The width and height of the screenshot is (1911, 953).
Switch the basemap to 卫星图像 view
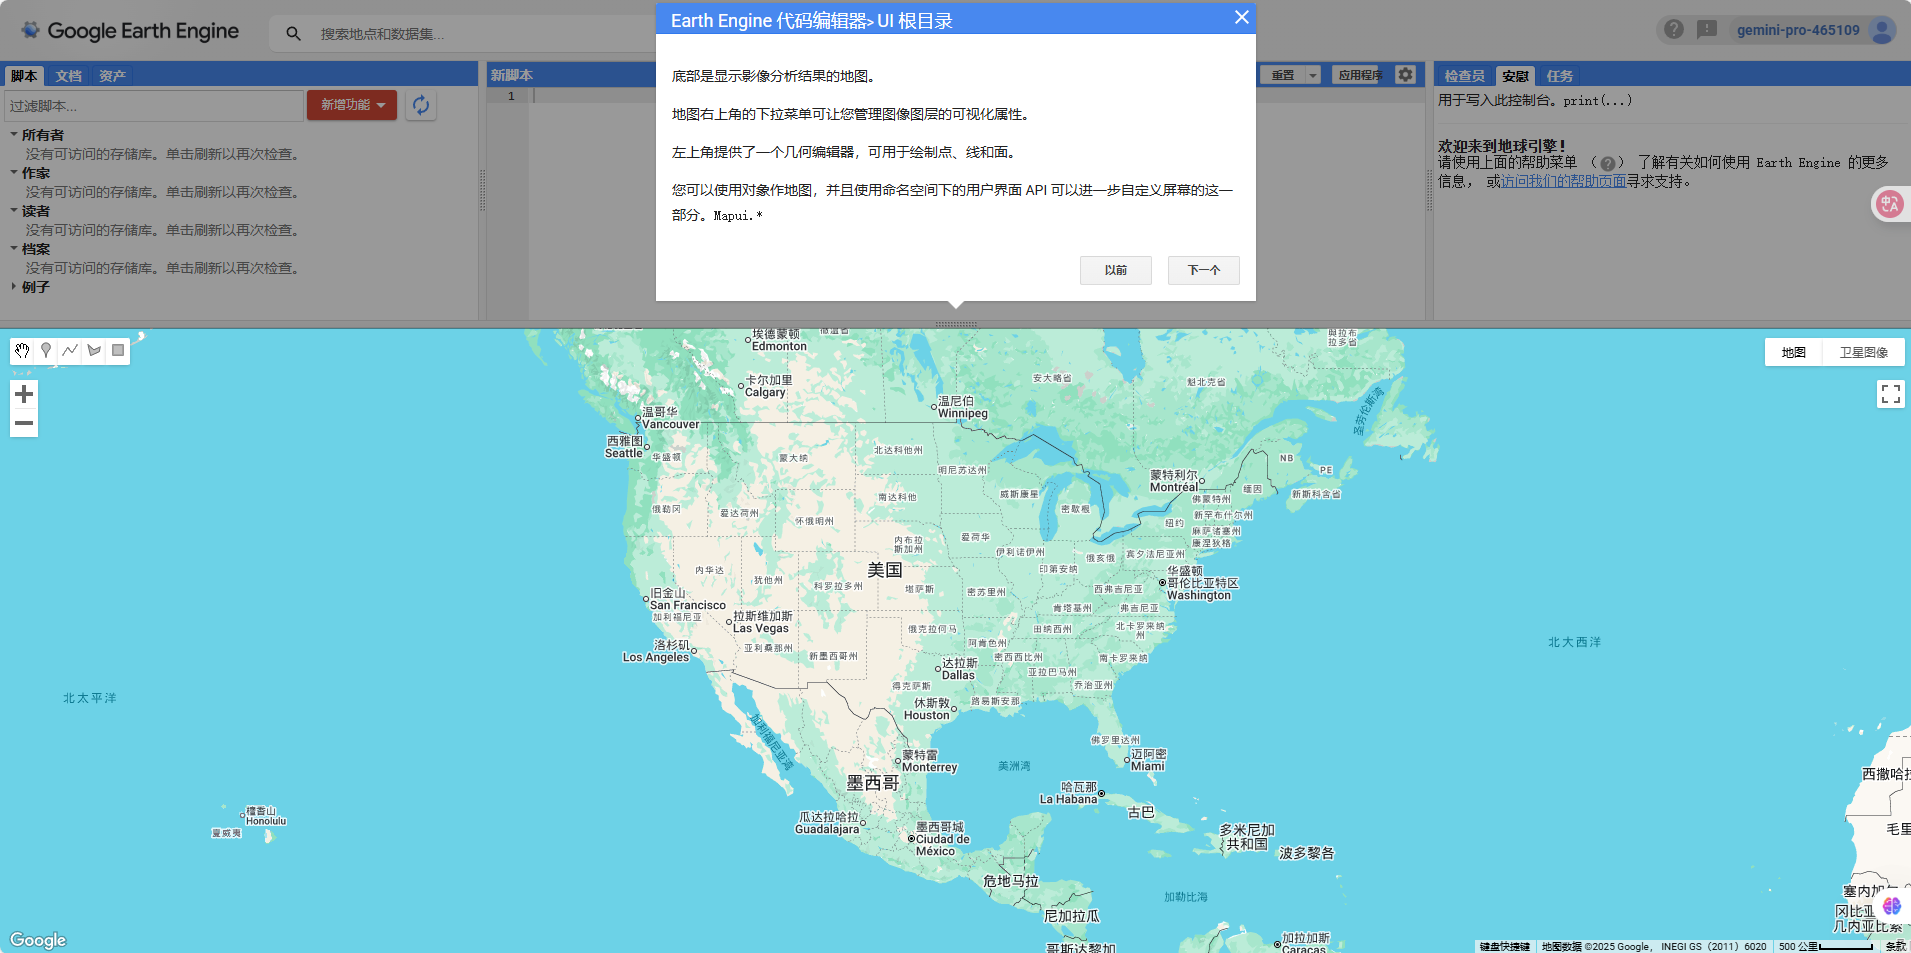[1864, 351]
